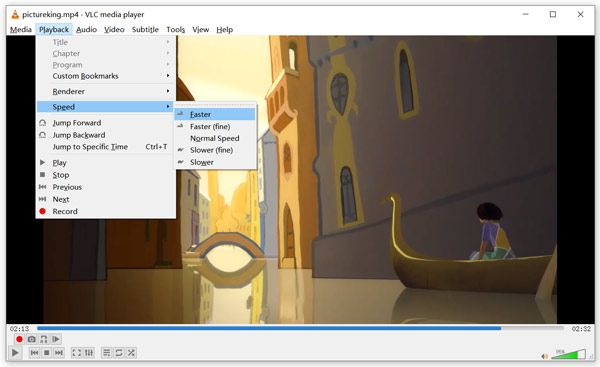Toggle the A-B loop button
The width and height of the screenshot is (600, 367).
pos(44,339)
